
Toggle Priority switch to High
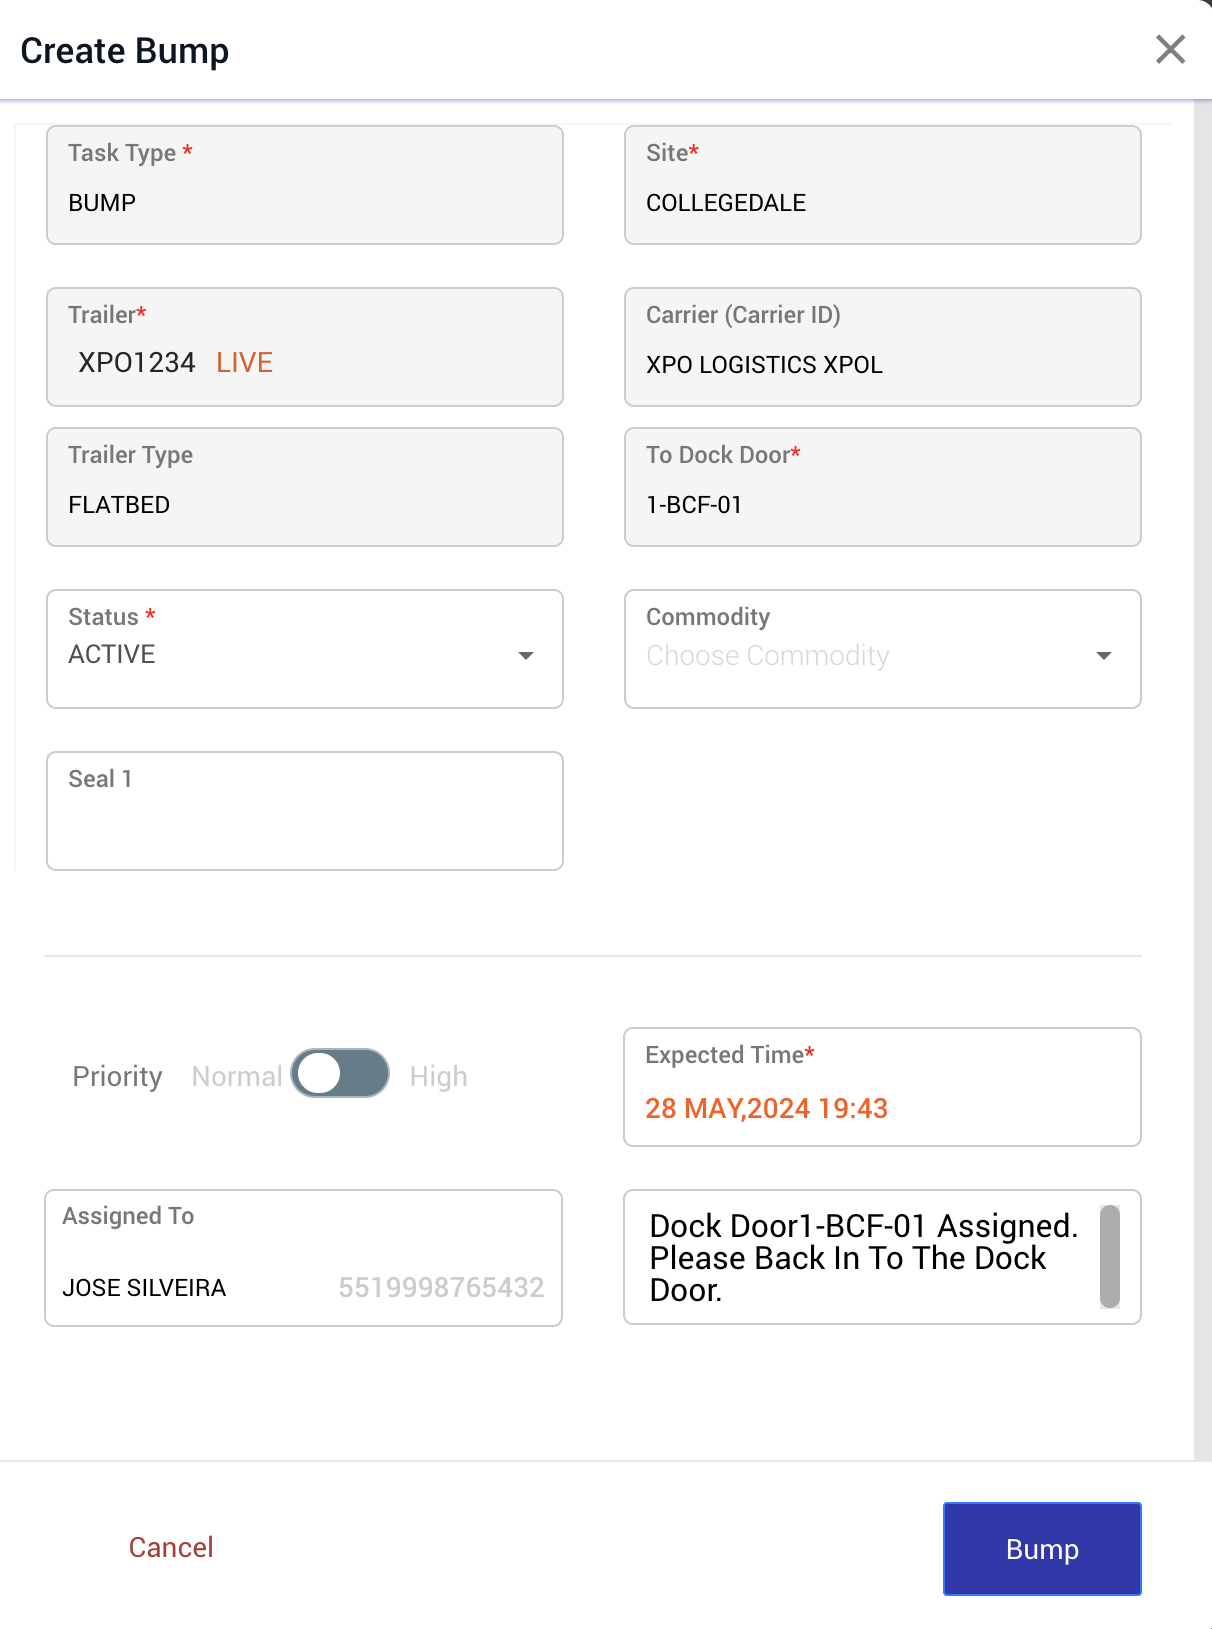pos(340,1074)
